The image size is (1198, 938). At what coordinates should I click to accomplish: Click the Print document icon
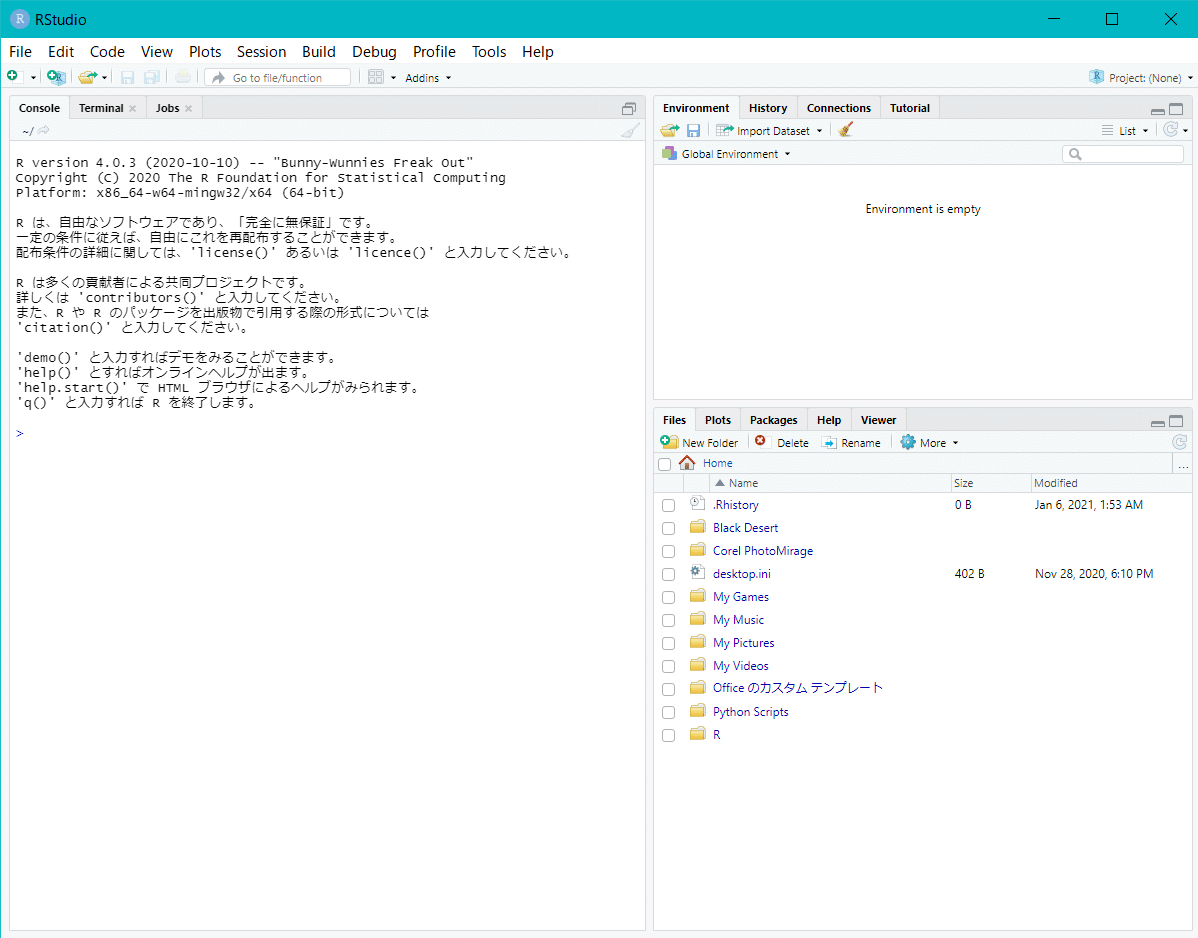point(183,76)
